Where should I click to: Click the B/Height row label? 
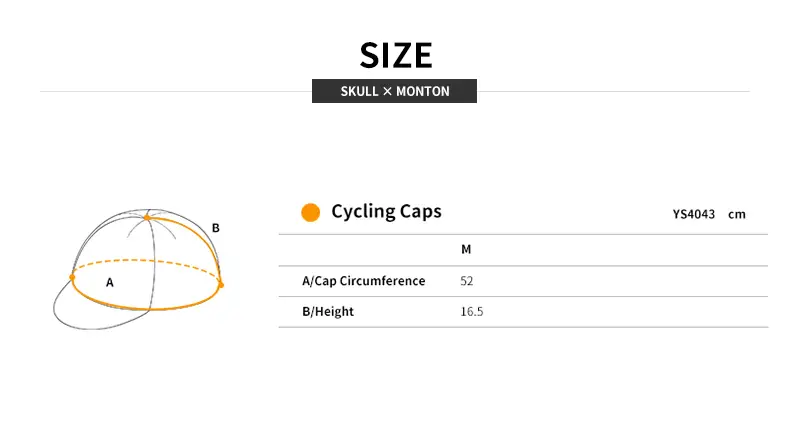pos(328,311)
